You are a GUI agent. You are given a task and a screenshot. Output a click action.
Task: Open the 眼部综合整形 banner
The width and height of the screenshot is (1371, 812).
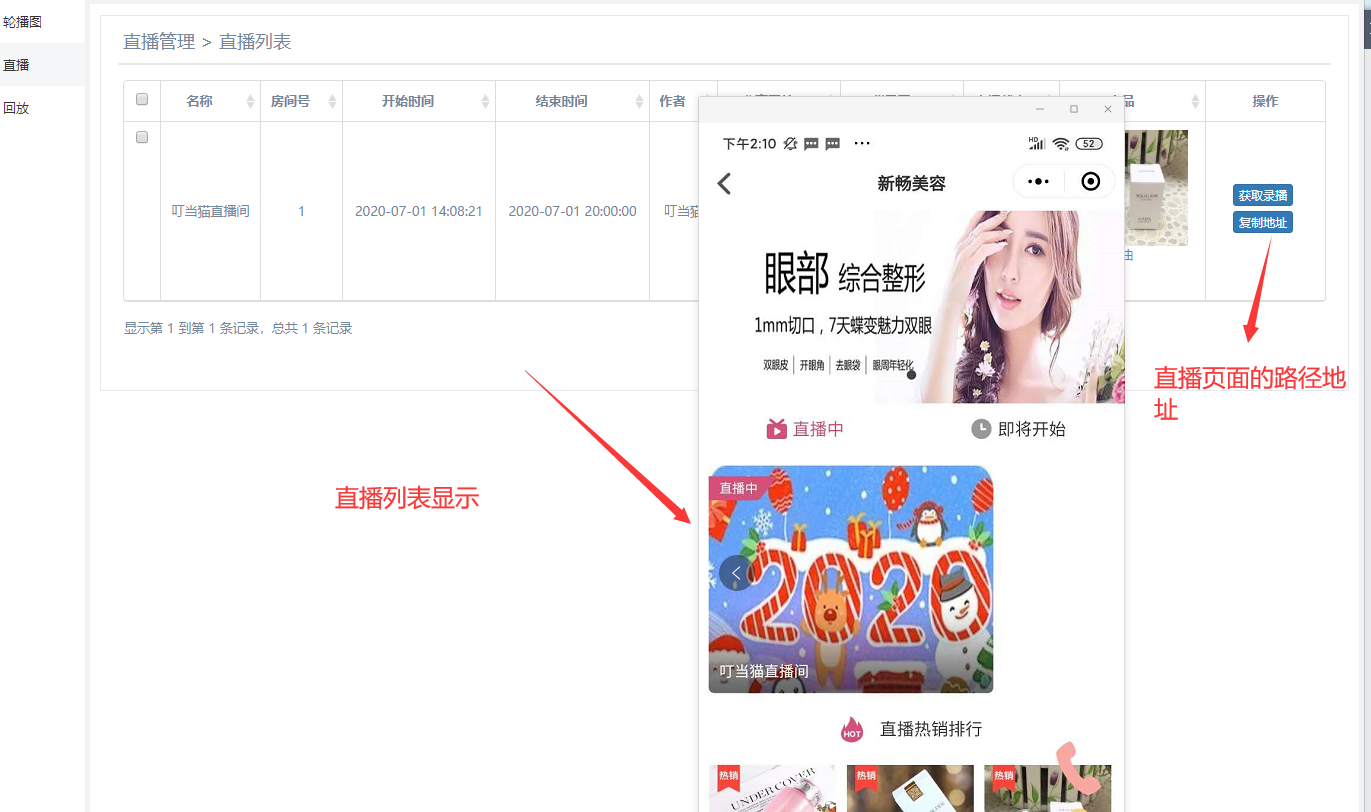click(x=911, y=307)
